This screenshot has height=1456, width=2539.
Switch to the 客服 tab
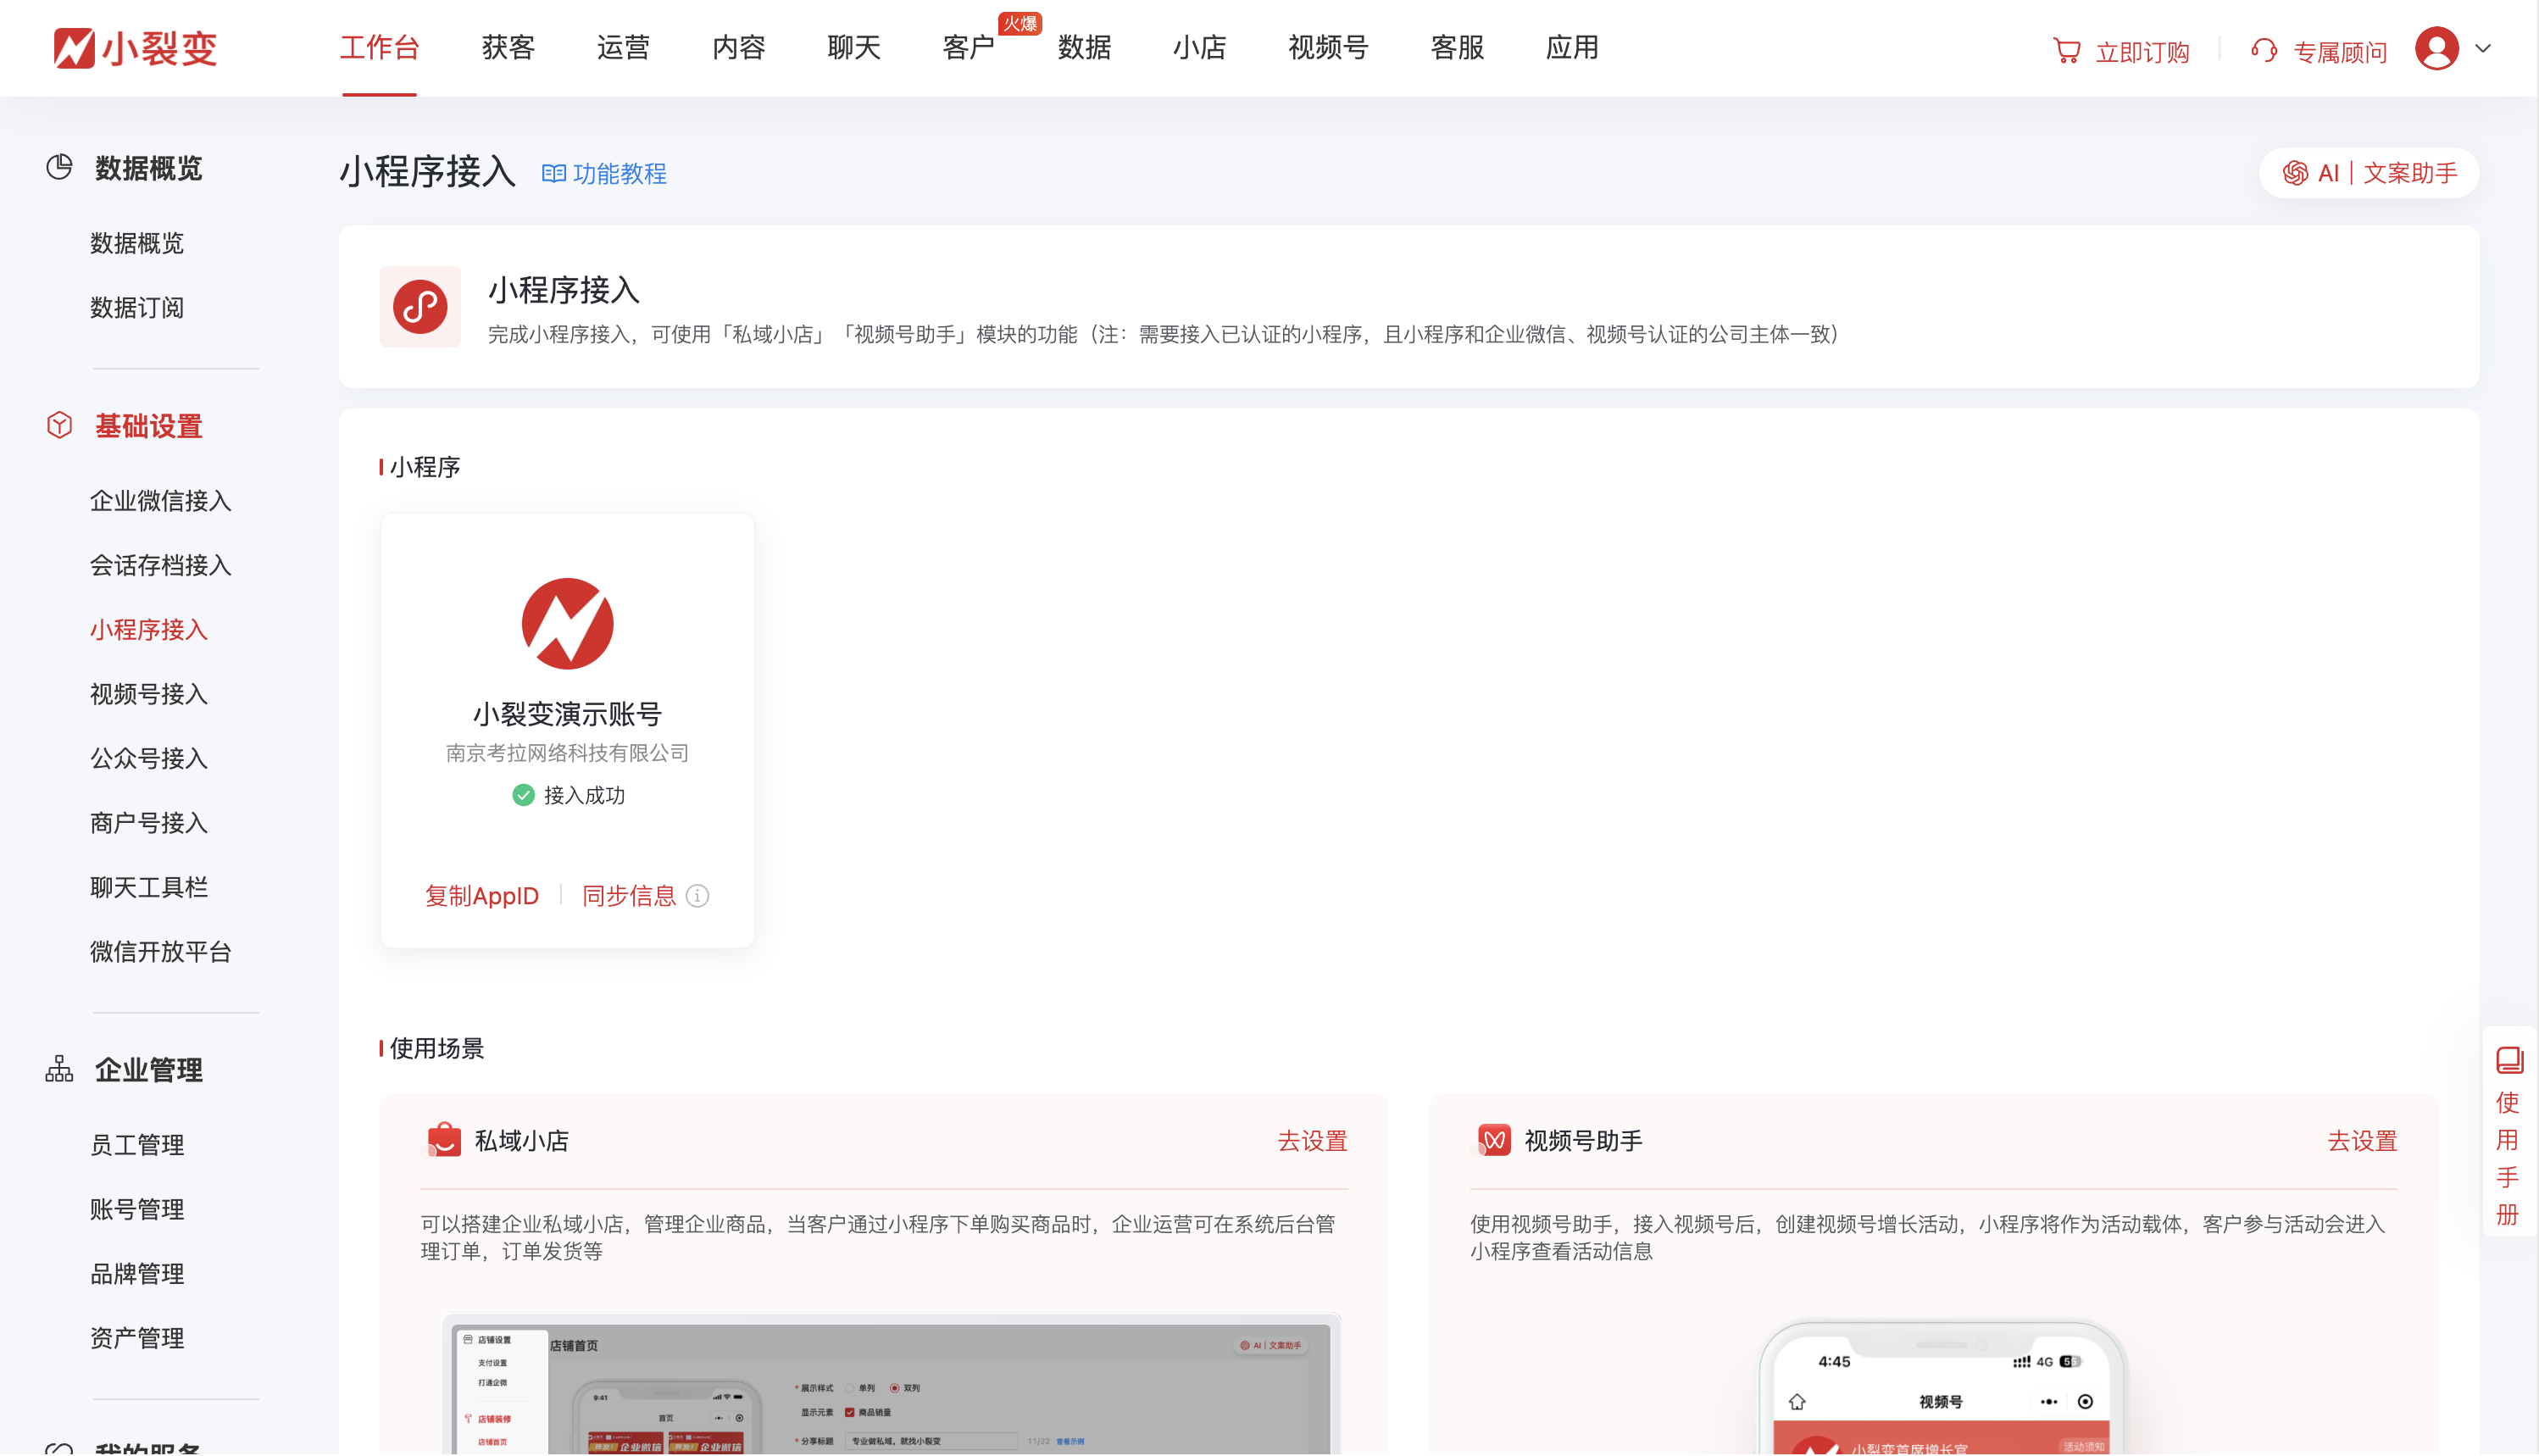(1457, 47)
